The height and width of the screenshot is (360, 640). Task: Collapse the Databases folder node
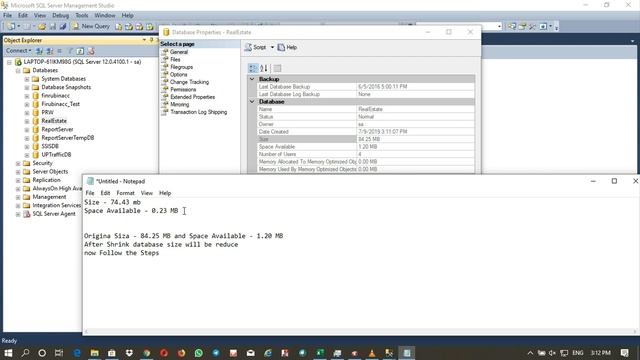tap(18, 71)
